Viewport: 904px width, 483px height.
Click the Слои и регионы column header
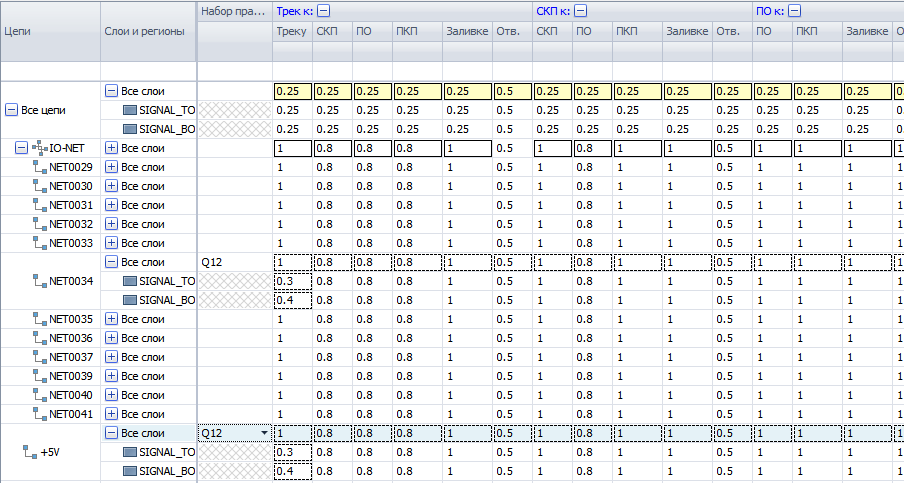pos(148,31)
